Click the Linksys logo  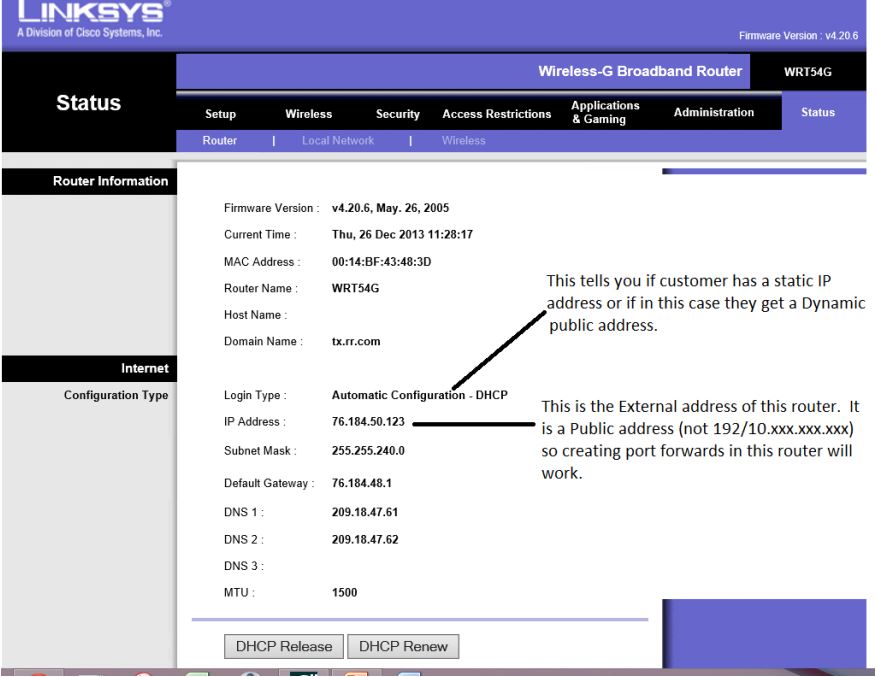click(92, 18)
